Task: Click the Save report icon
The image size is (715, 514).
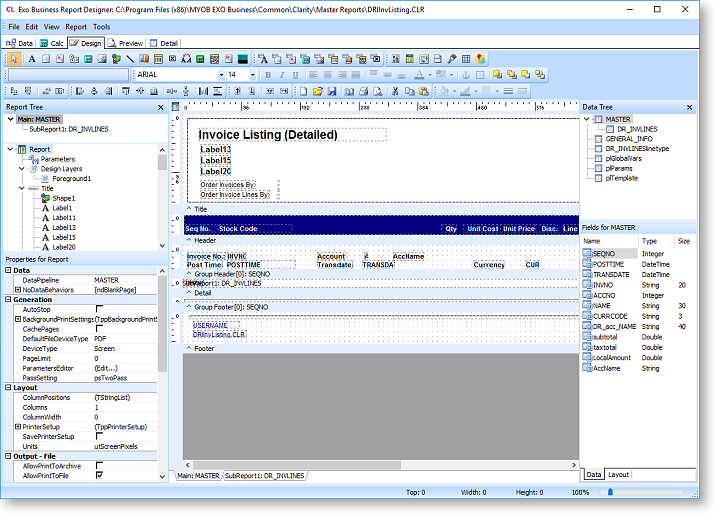Action: coord(331,91)
